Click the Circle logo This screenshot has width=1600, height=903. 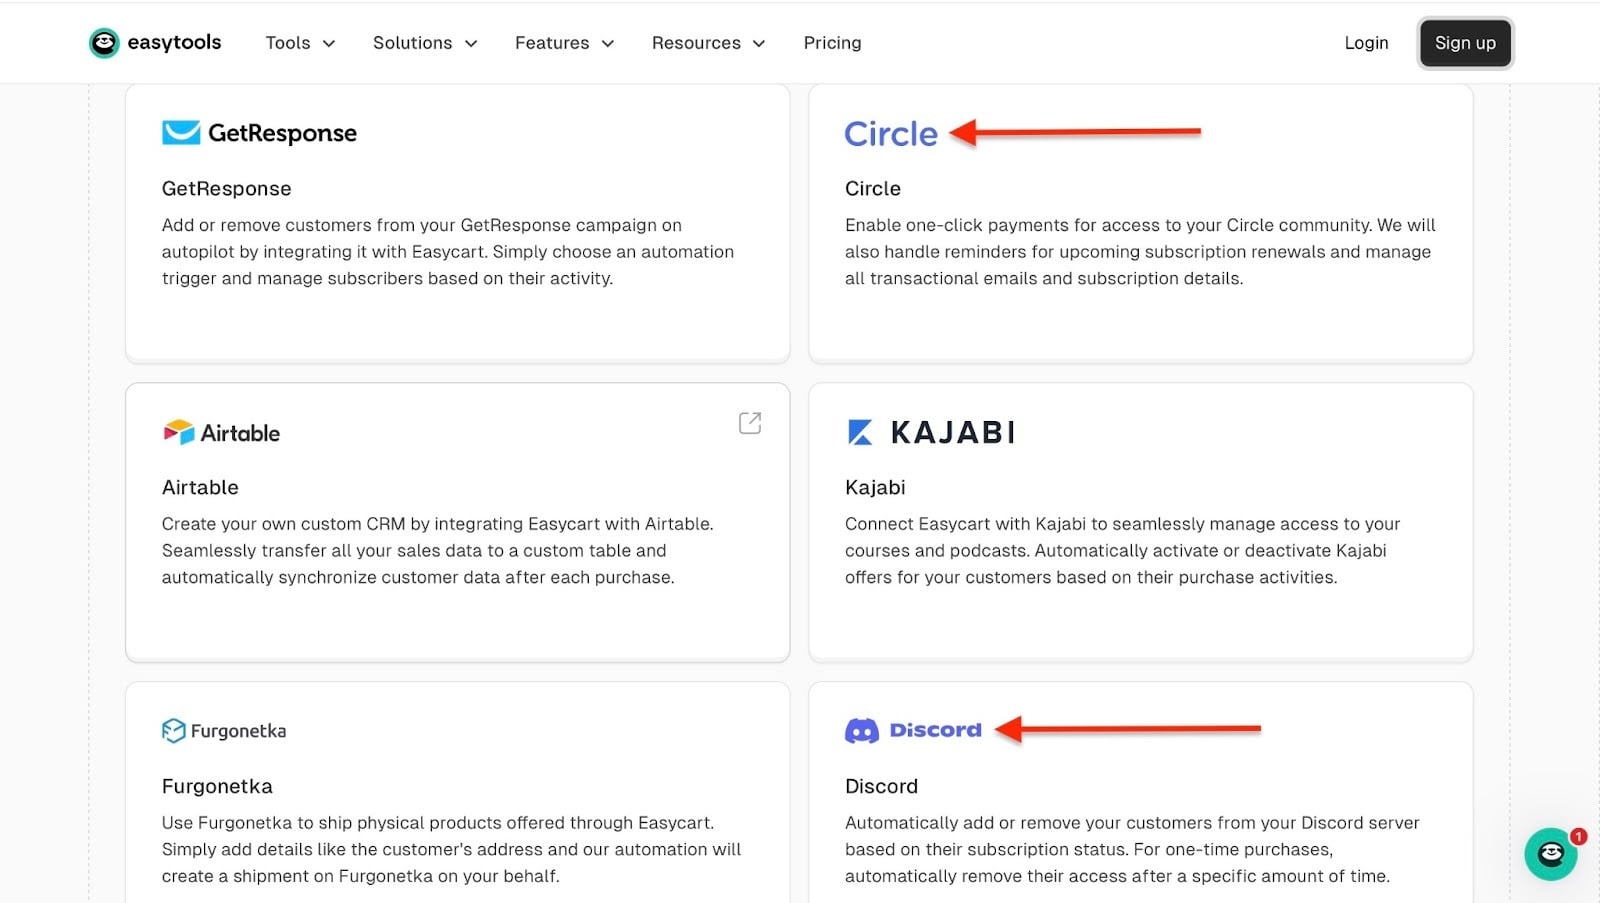pyautogui.click(x=891, y=134)
